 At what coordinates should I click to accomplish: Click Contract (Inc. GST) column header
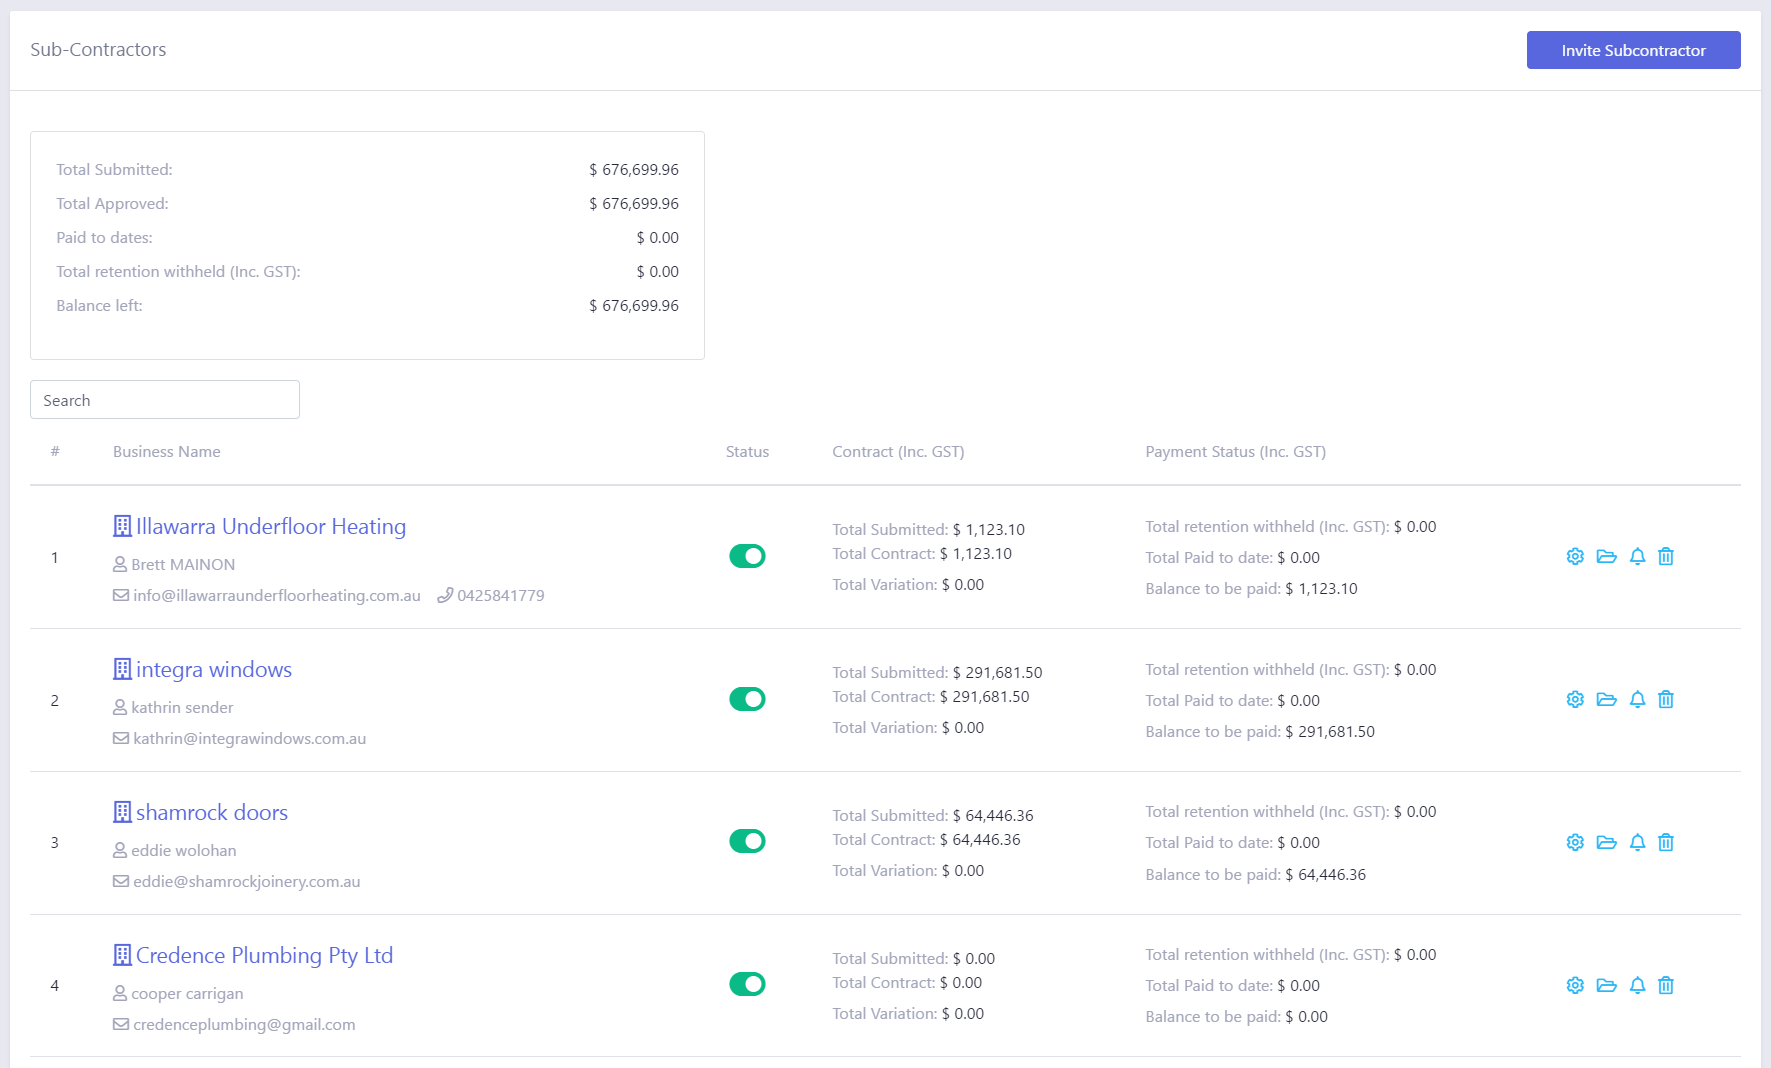click(x=898, y=452)
